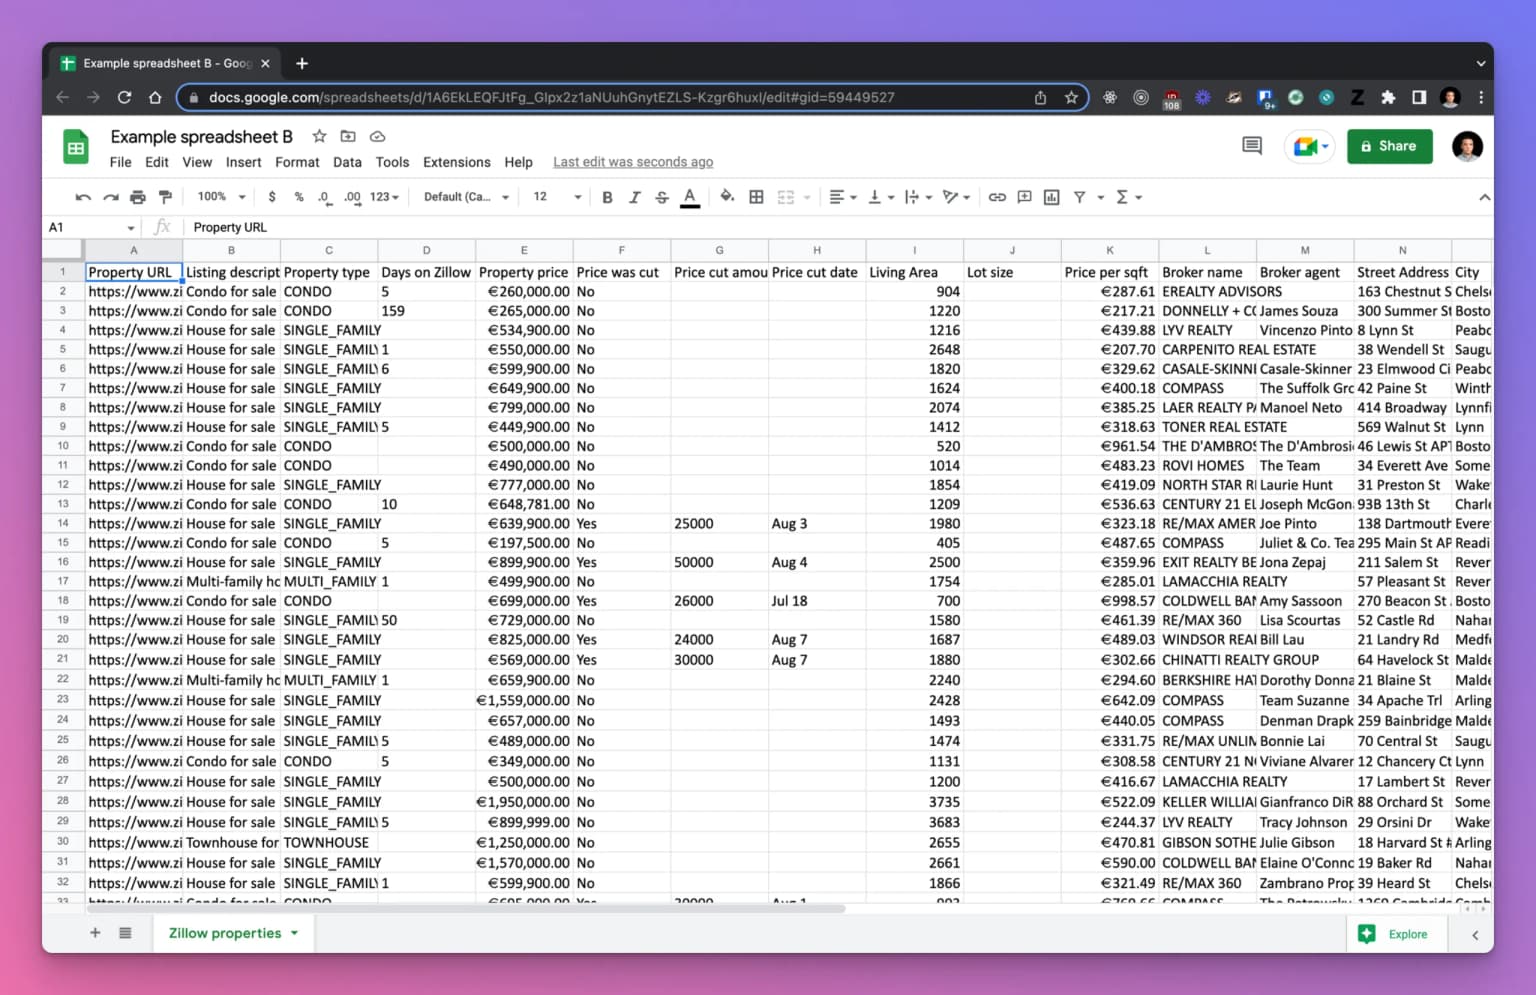Print the spreadsheet using the printer icon
Screen dimensions: 1536x995
click(x=138, y=197)
